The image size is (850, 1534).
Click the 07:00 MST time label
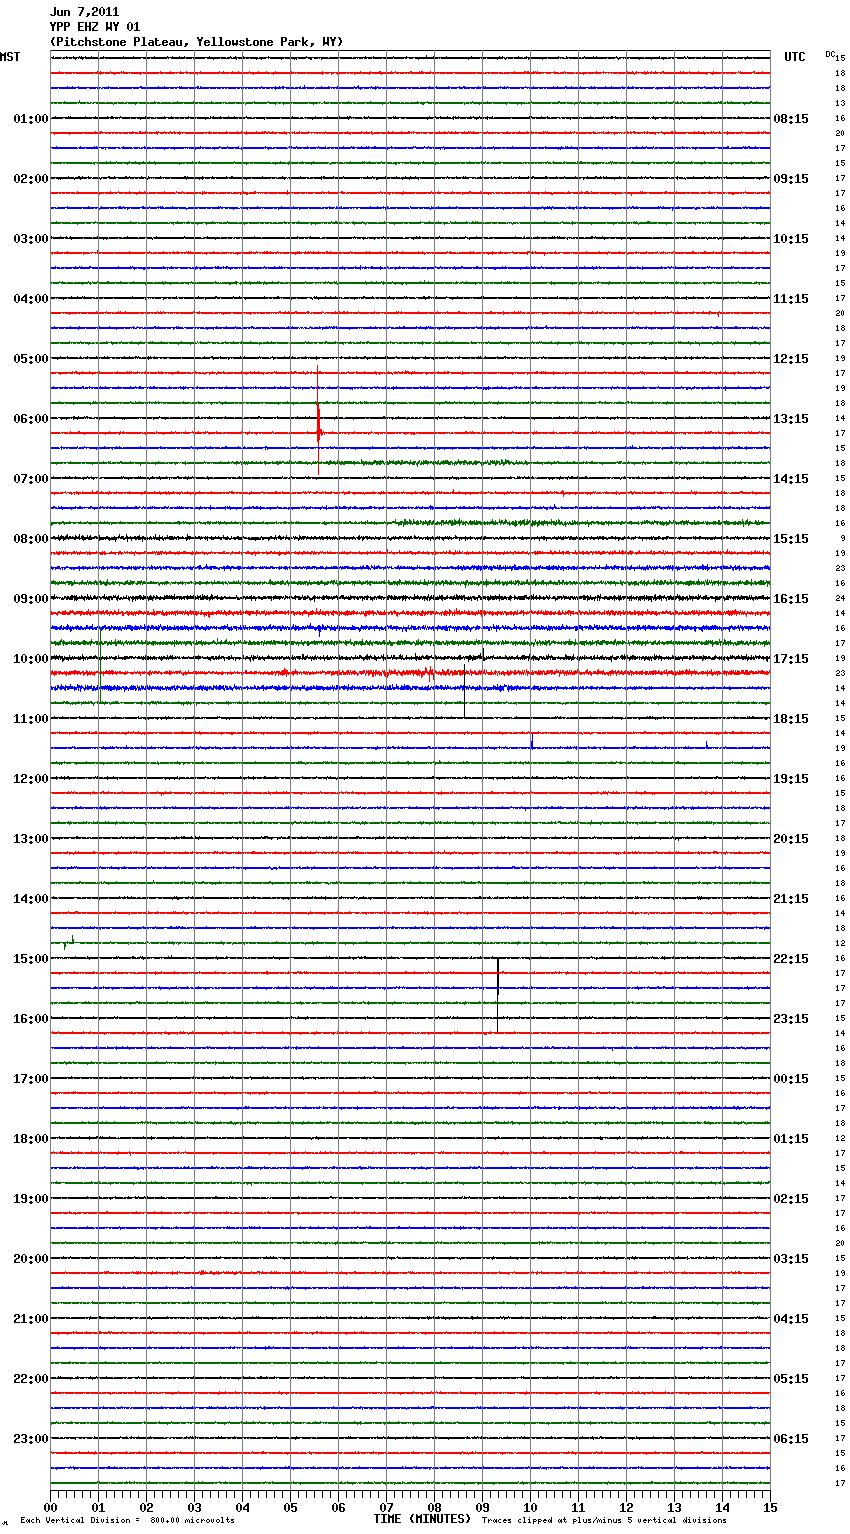(31, 479)
